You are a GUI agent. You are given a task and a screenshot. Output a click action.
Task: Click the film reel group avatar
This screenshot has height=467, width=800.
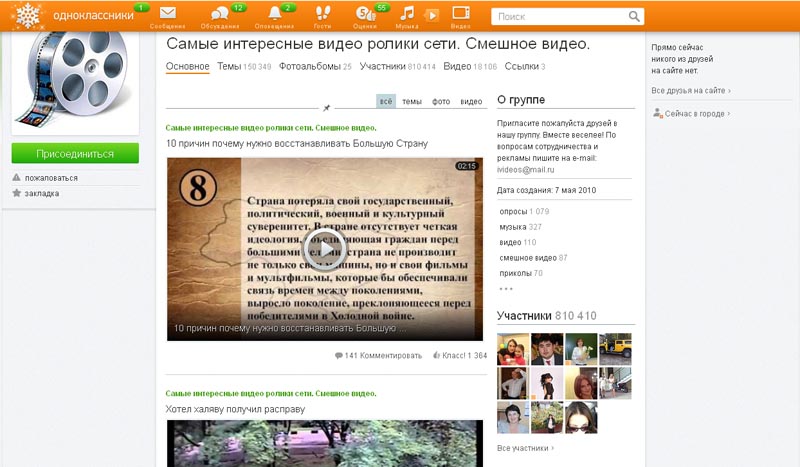coord(75,81)
